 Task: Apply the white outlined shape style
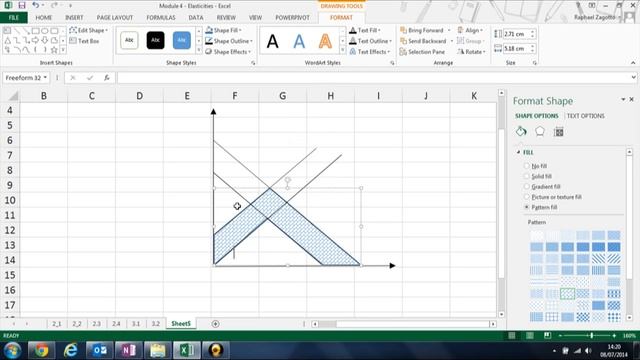129,40
